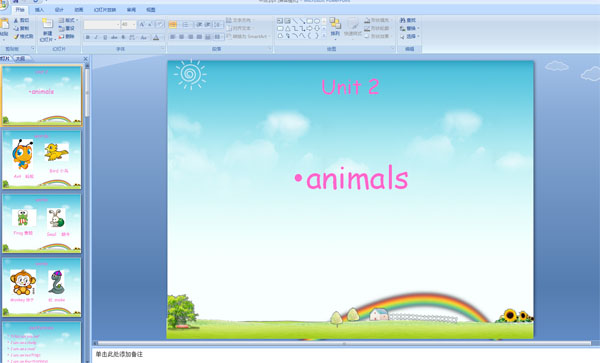600x363 pixels.
Task: Click the Copy (复制) icon
Action: (16, 28)
